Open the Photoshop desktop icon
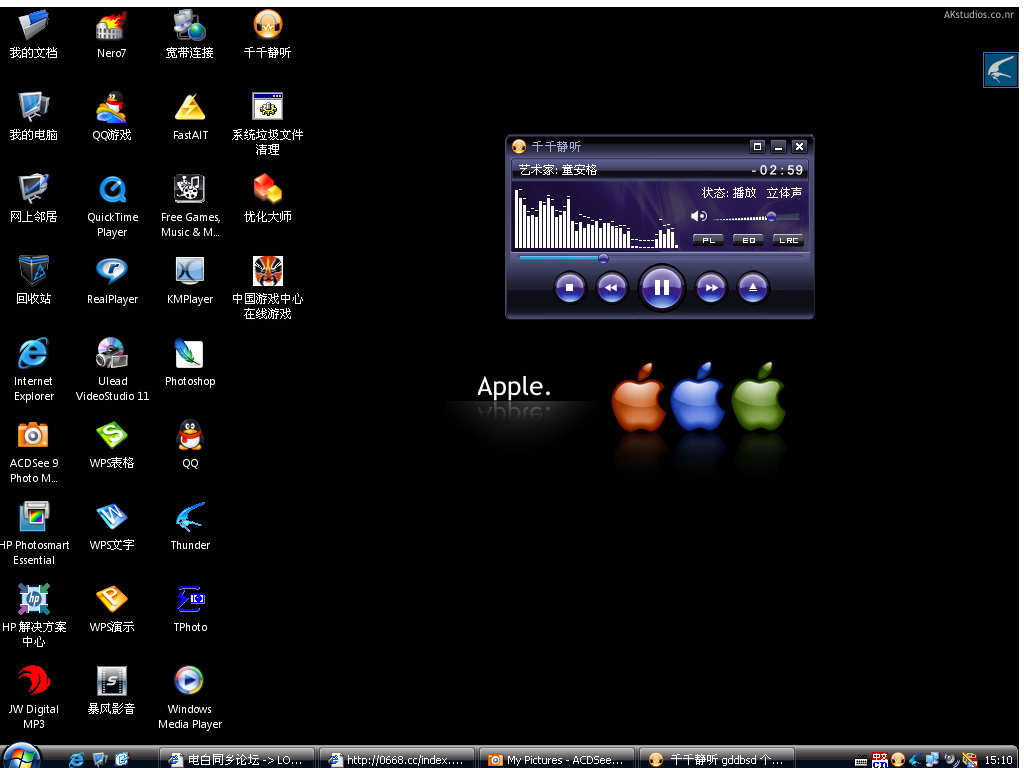The width and height of the screenshot is (1024, 768). point(189,355)
